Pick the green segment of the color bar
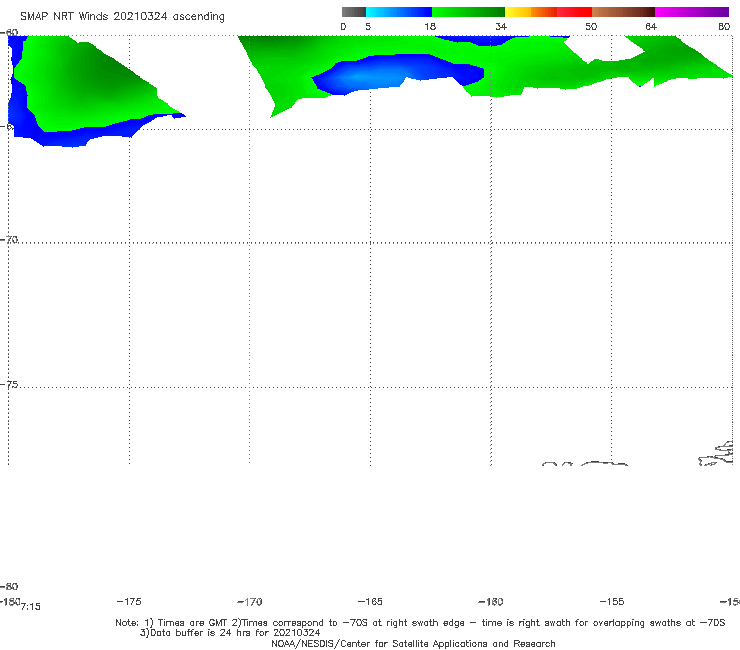Screen dimensions: 740x650 [x=468, y=12]
